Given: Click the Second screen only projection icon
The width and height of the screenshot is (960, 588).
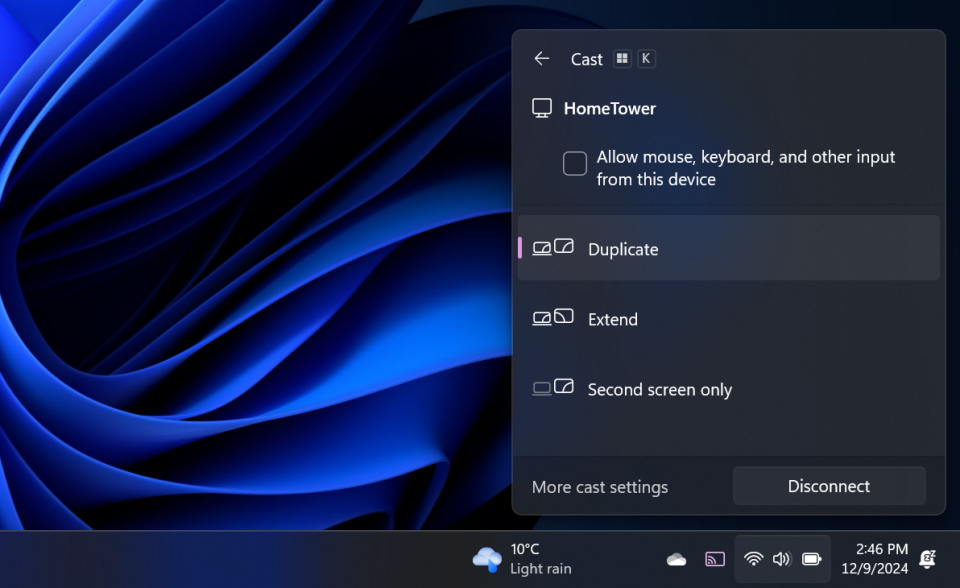Looking at the screenshot, I should click(552, 387).
